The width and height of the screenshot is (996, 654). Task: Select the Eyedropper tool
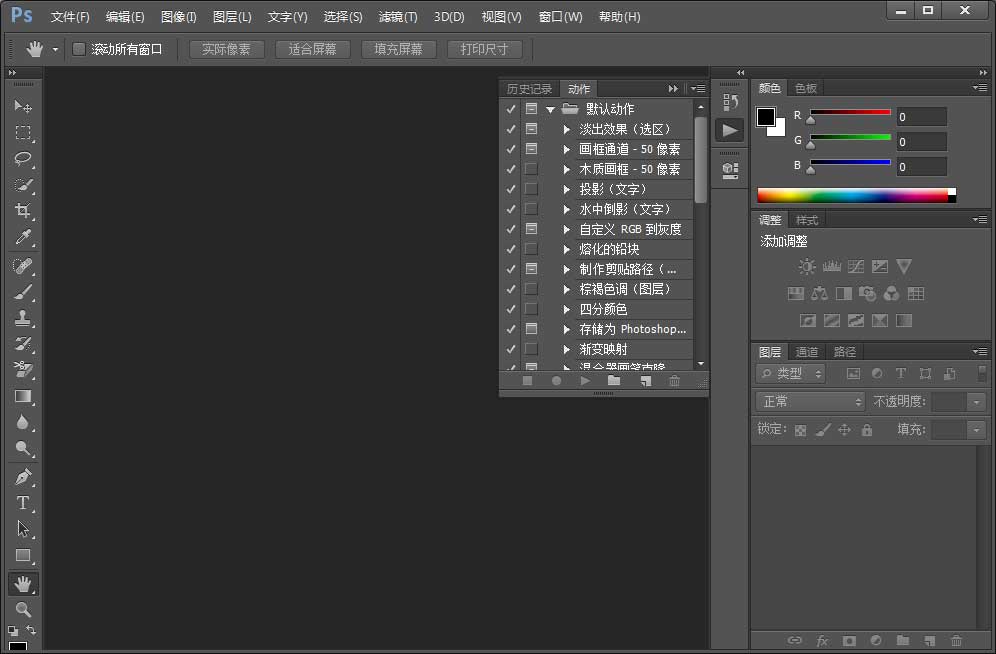point(23,237)
